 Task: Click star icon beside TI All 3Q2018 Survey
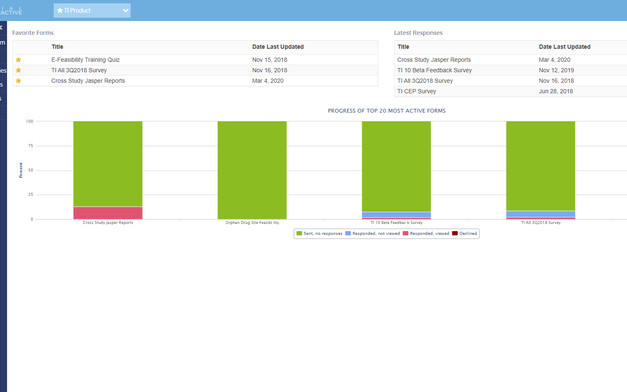(x=18, y=70)
